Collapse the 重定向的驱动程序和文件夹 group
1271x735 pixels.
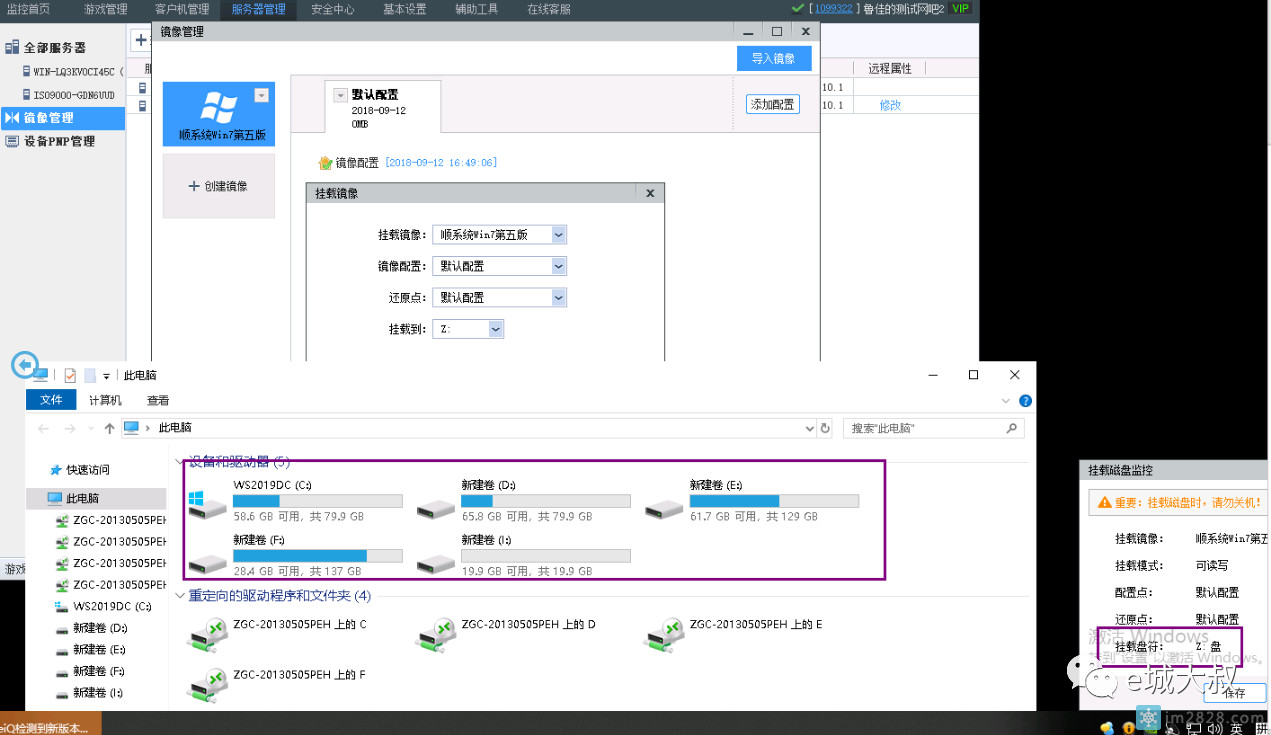(180, 596)
